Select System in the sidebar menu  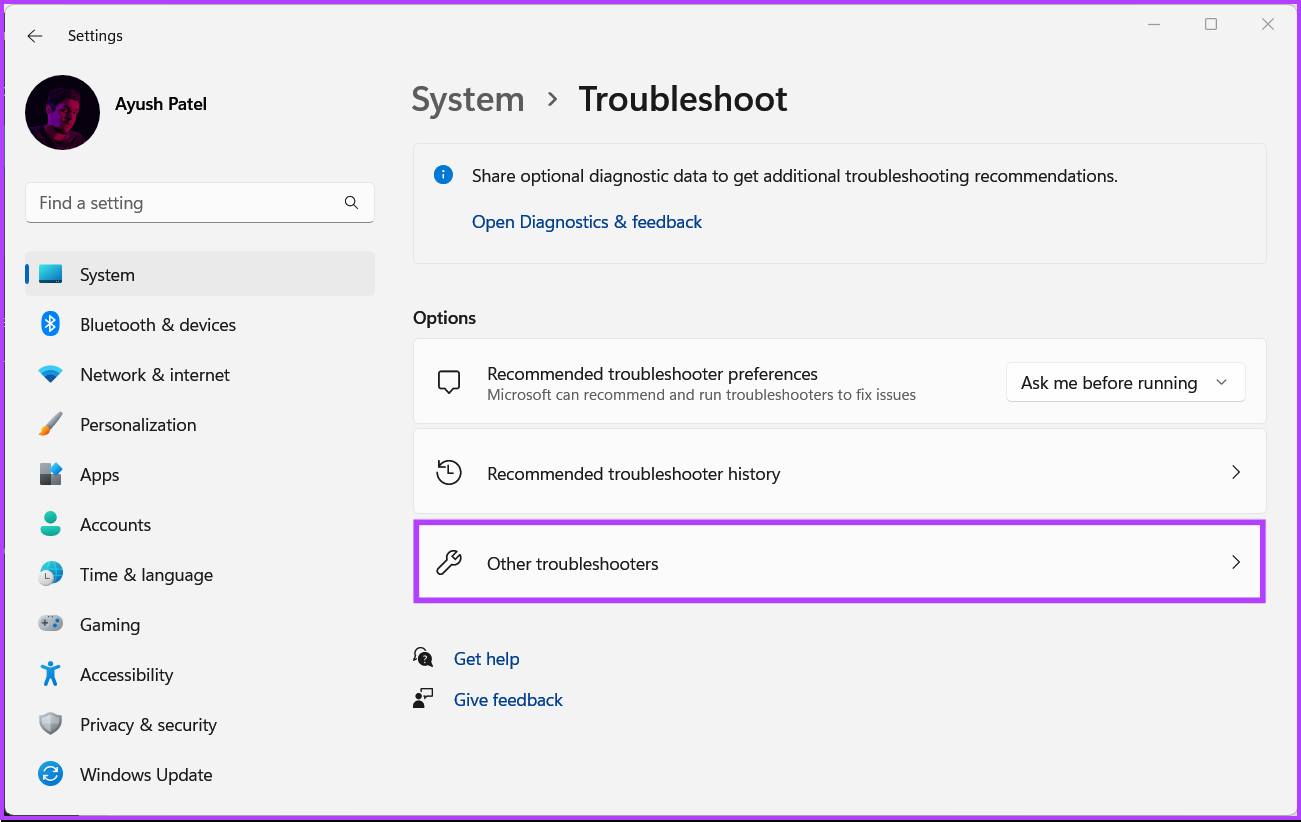[x=107, y=274]
